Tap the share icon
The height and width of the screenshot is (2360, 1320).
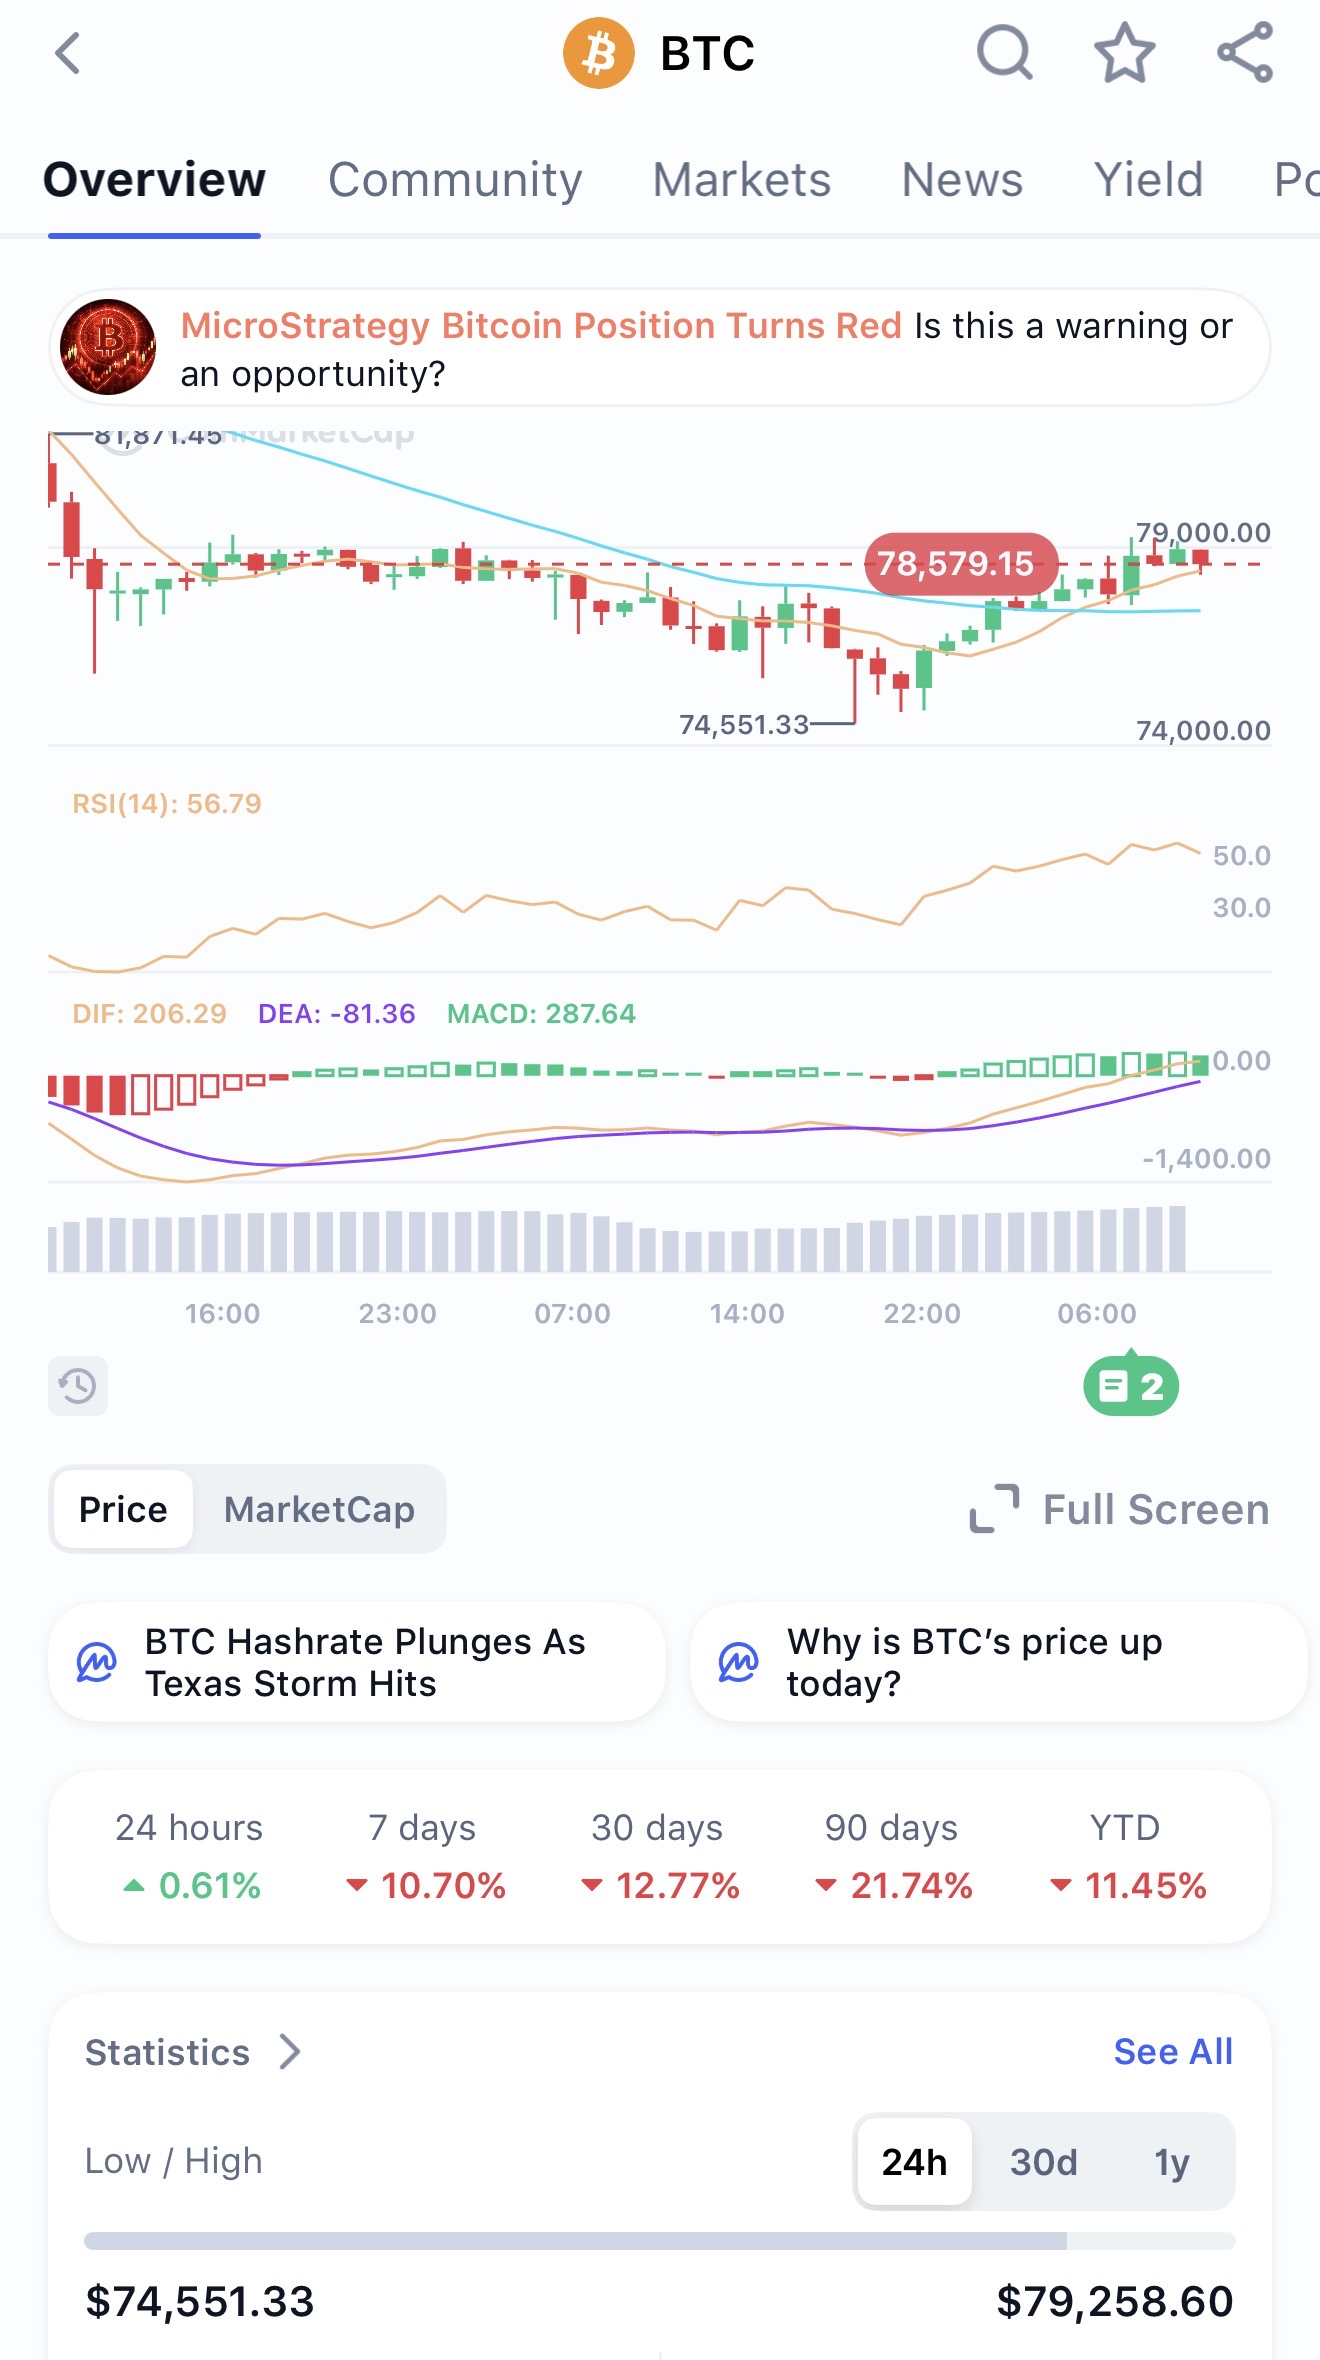coord(1245,52)
